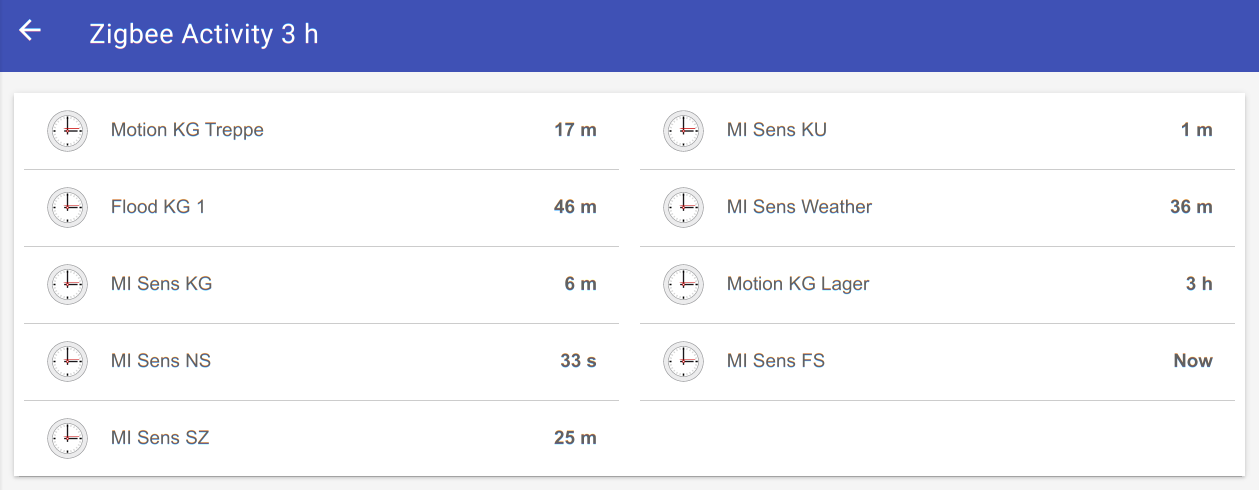Viewport: 1259px width, 490px height.
Task: Click the Now status of MI Sens FS
Action: pyautogui.click(x=1192, y=361)
